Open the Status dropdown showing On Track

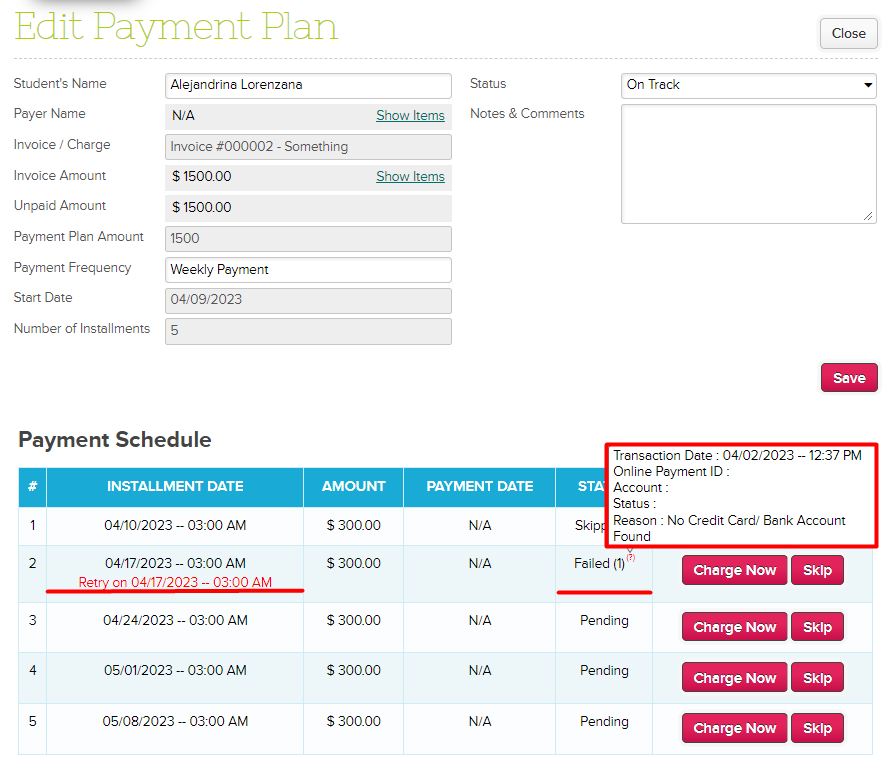click(x=748, y=85)
